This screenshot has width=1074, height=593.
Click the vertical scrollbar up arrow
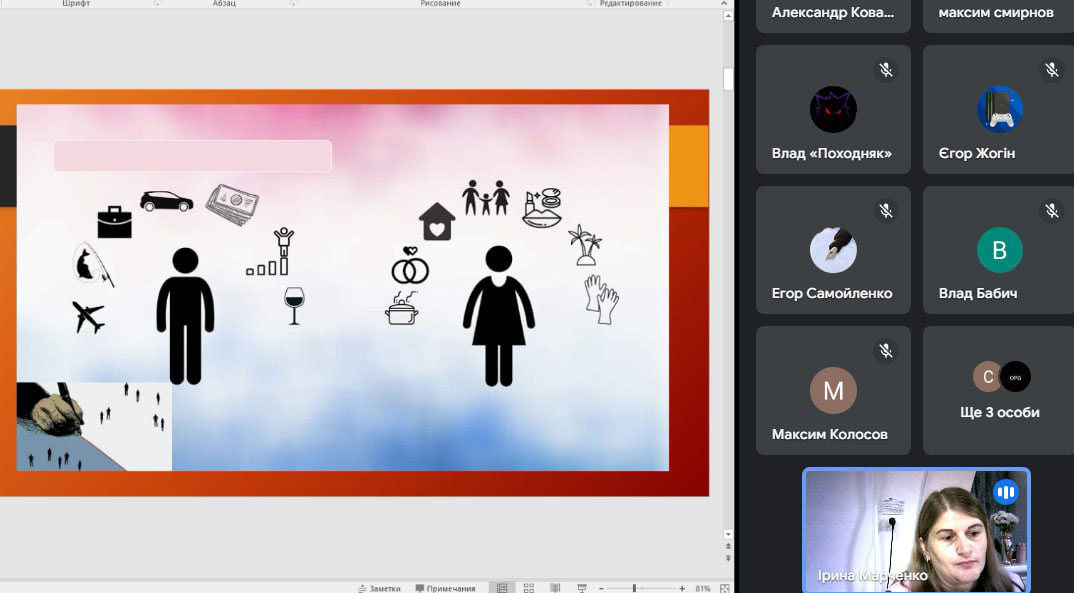(x=728, y=16)
